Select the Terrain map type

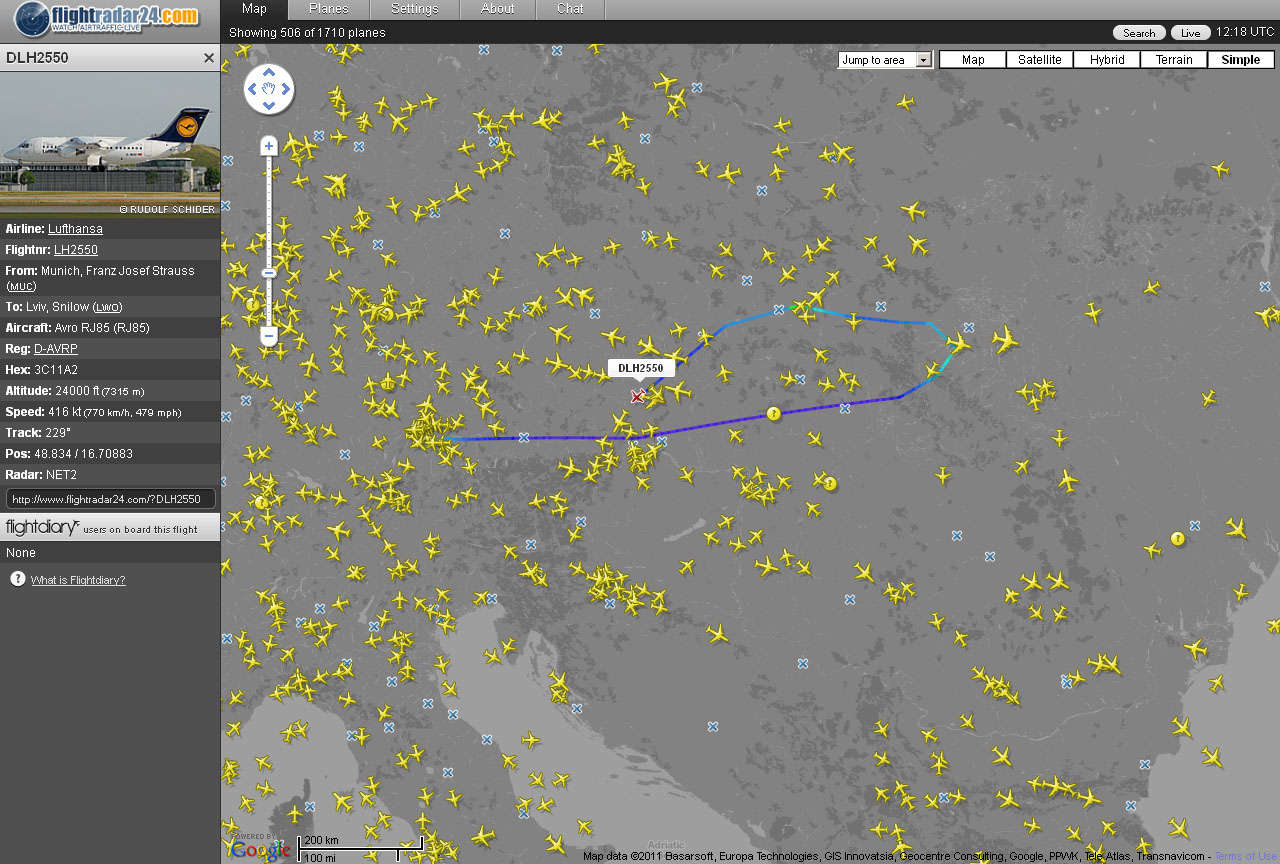coord(1174,60)
